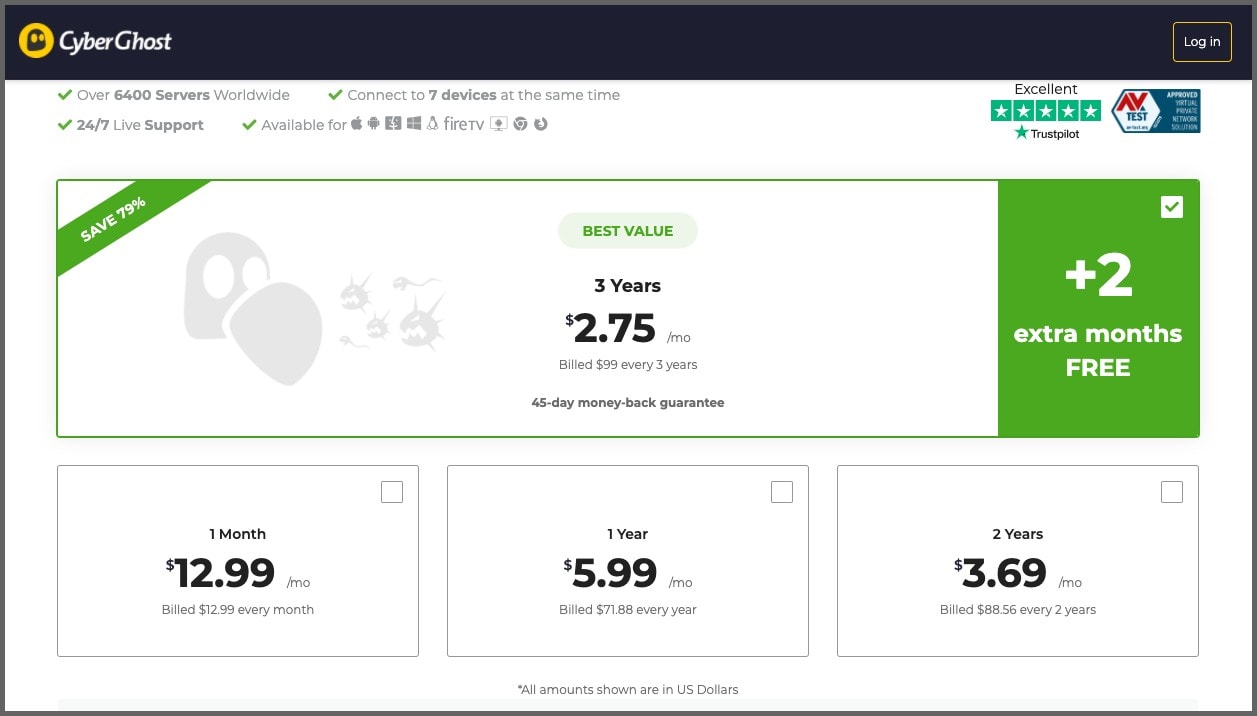Screen dimensions: 1257x716
Task: Select the $3.69 per month 2 Years card
Action: 1017,572
